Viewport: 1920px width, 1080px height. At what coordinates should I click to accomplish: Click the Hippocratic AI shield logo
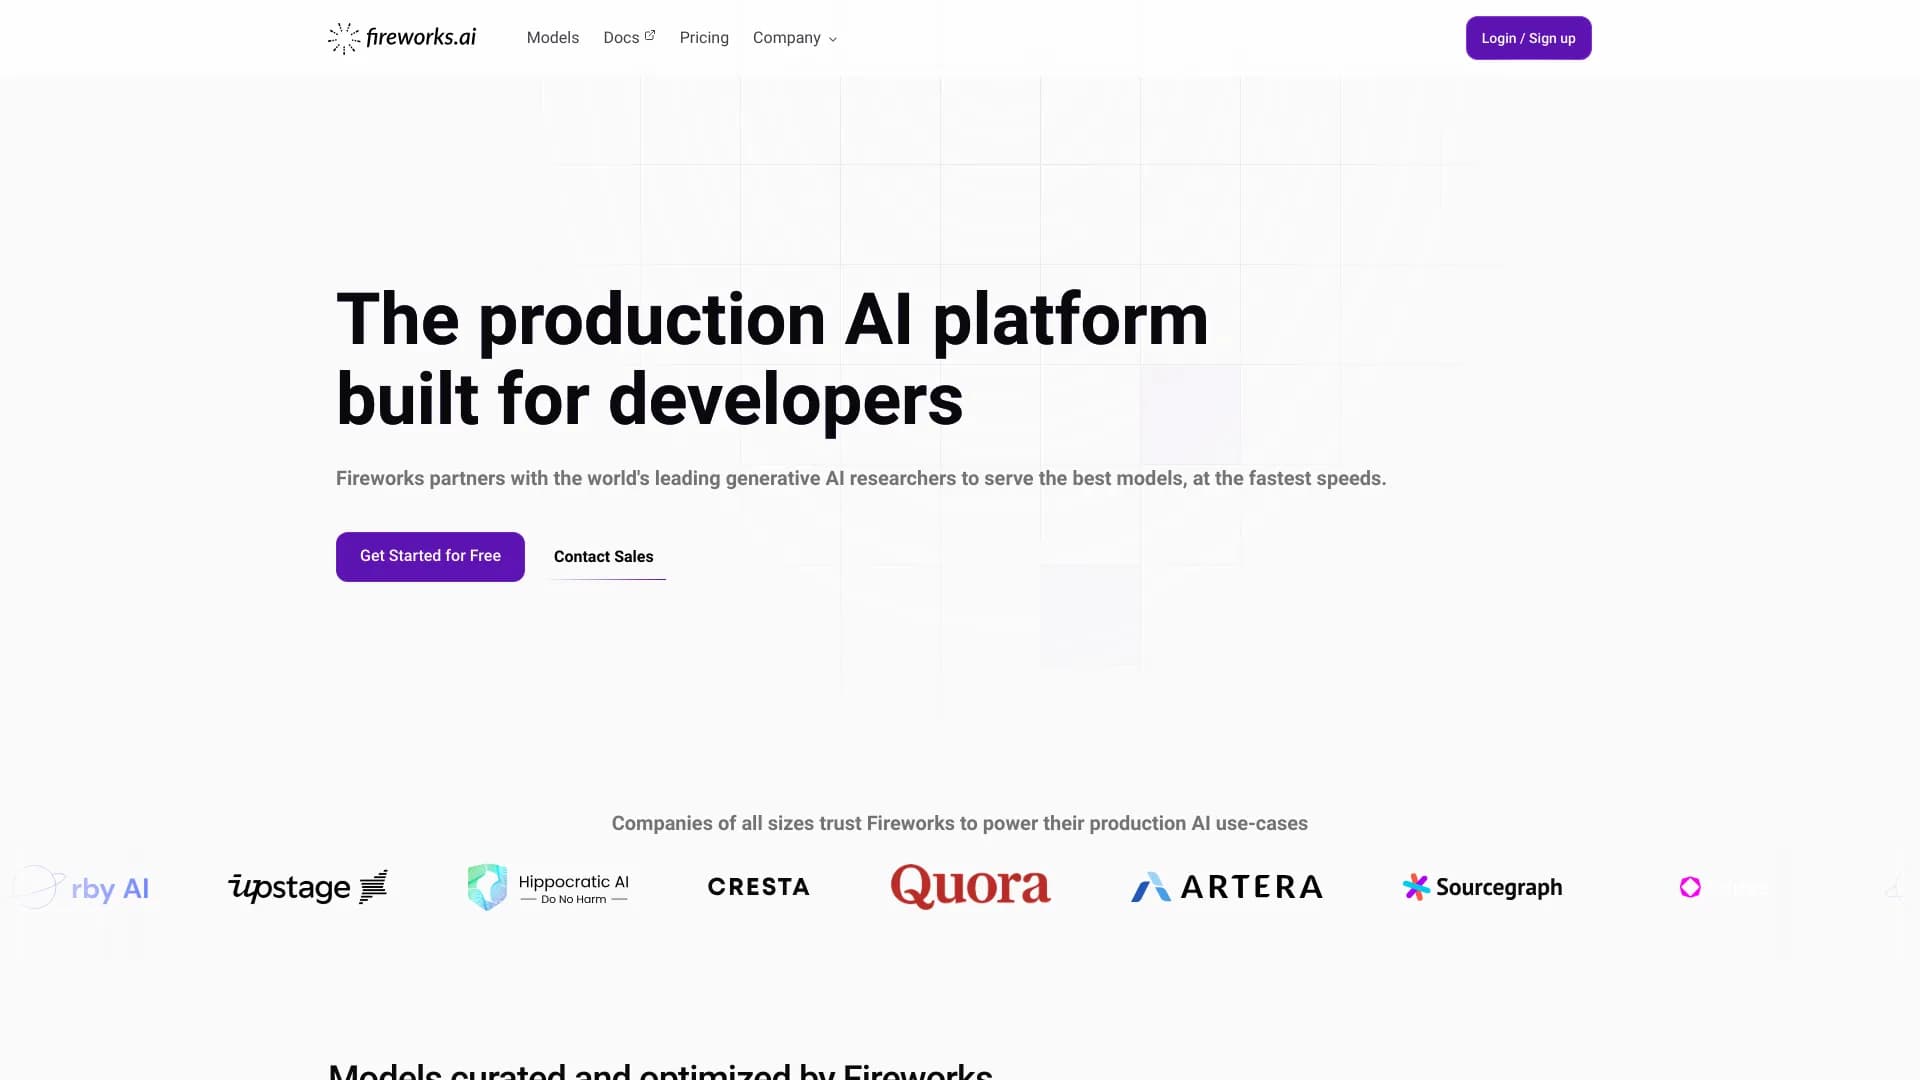pos(487,887)
